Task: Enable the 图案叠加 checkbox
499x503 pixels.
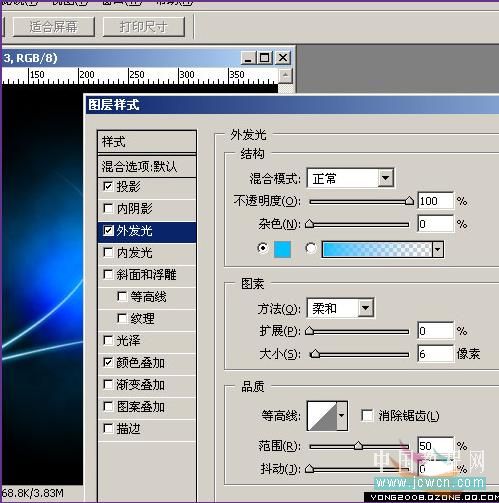Action: [x=108, y=406]
